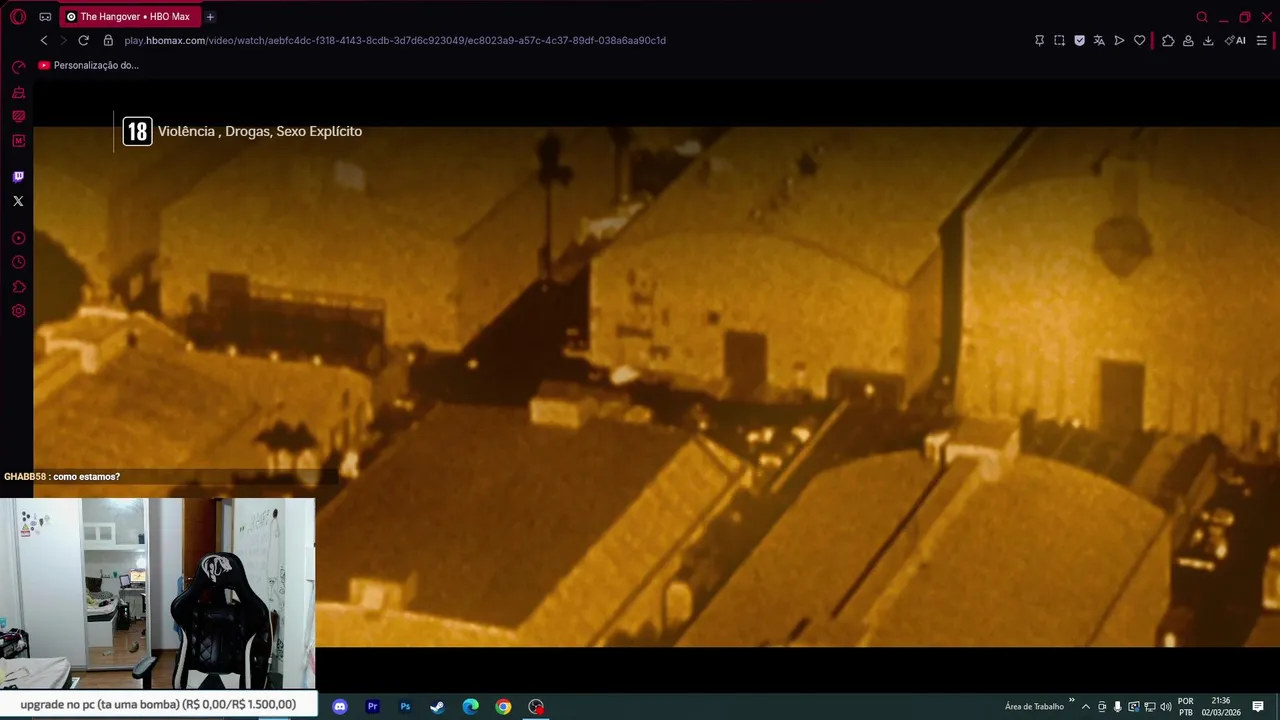Open X (Twitter) panel in sidebar
The height and width of the screenshot is (720, 1280).
click(18, 201)
